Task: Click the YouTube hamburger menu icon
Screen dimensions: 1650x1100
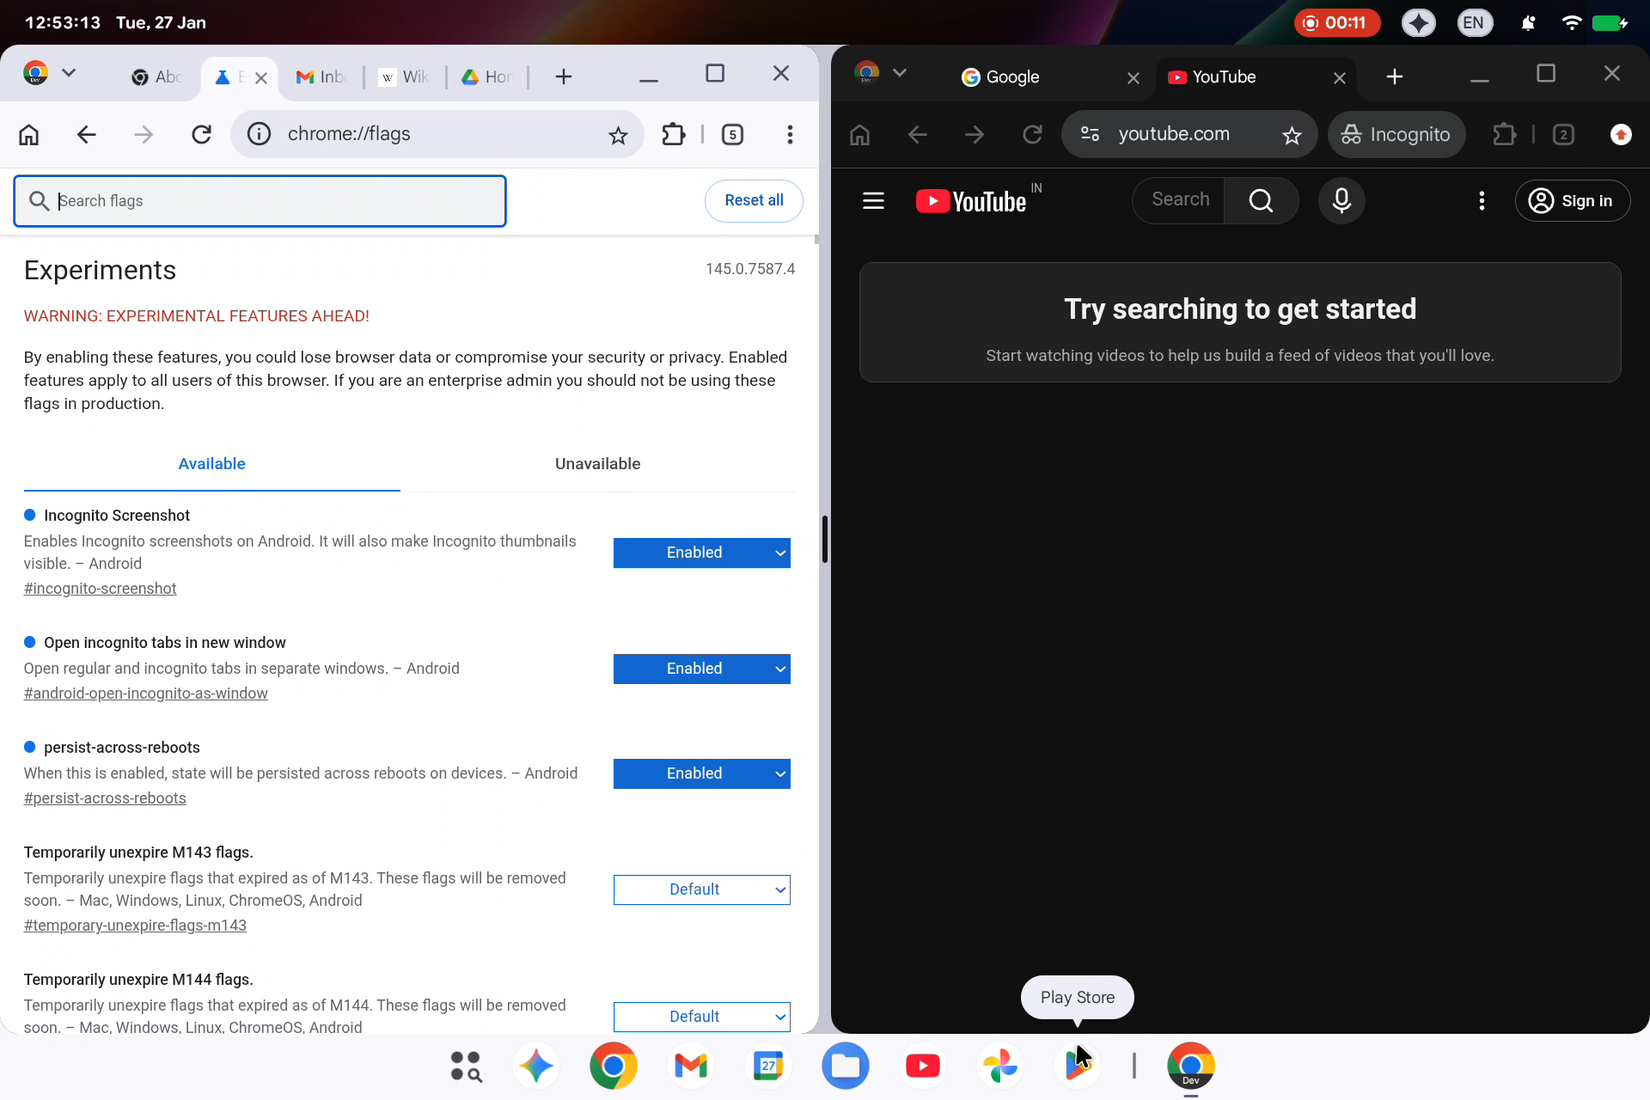Action: pos(873,200)
